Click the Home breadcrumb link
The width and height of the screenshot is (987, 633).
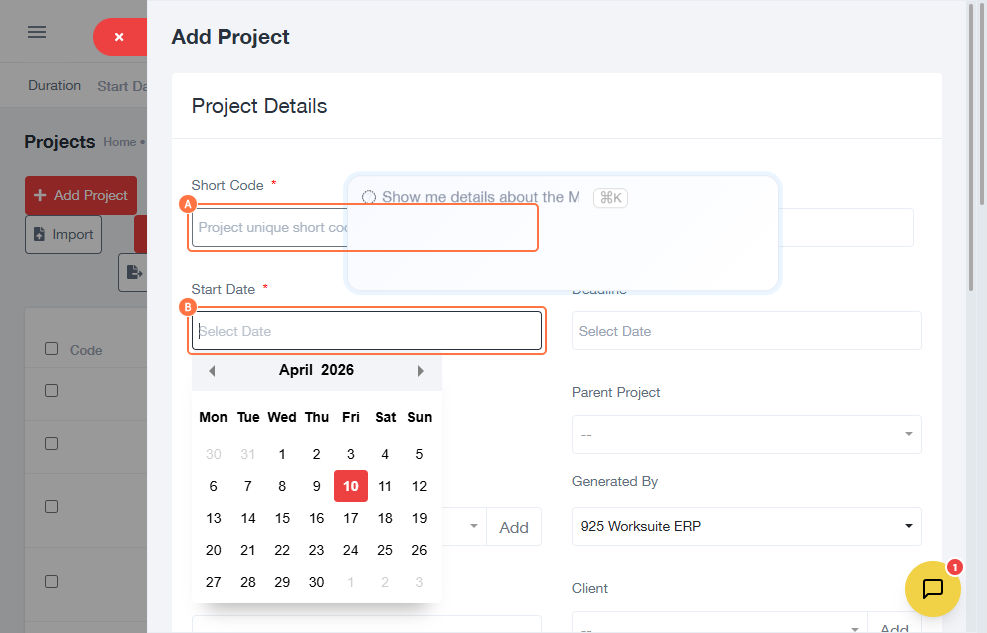point(119,142)
